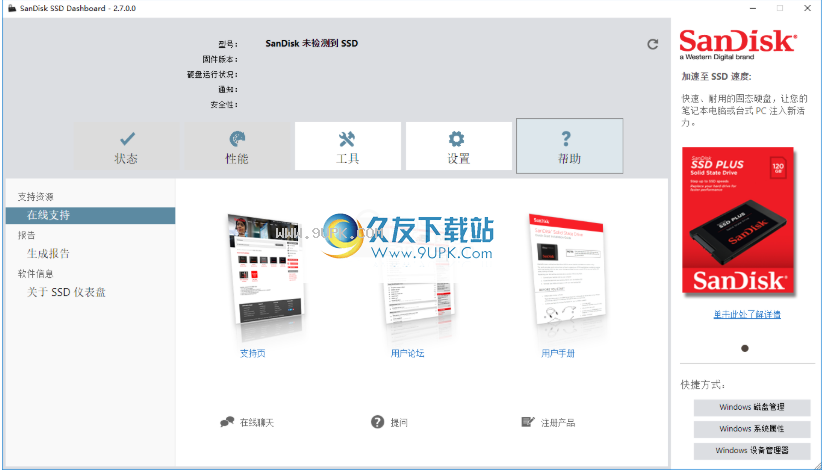Open the 工具 tools tab
823x472 pixels.
[347, 146]
